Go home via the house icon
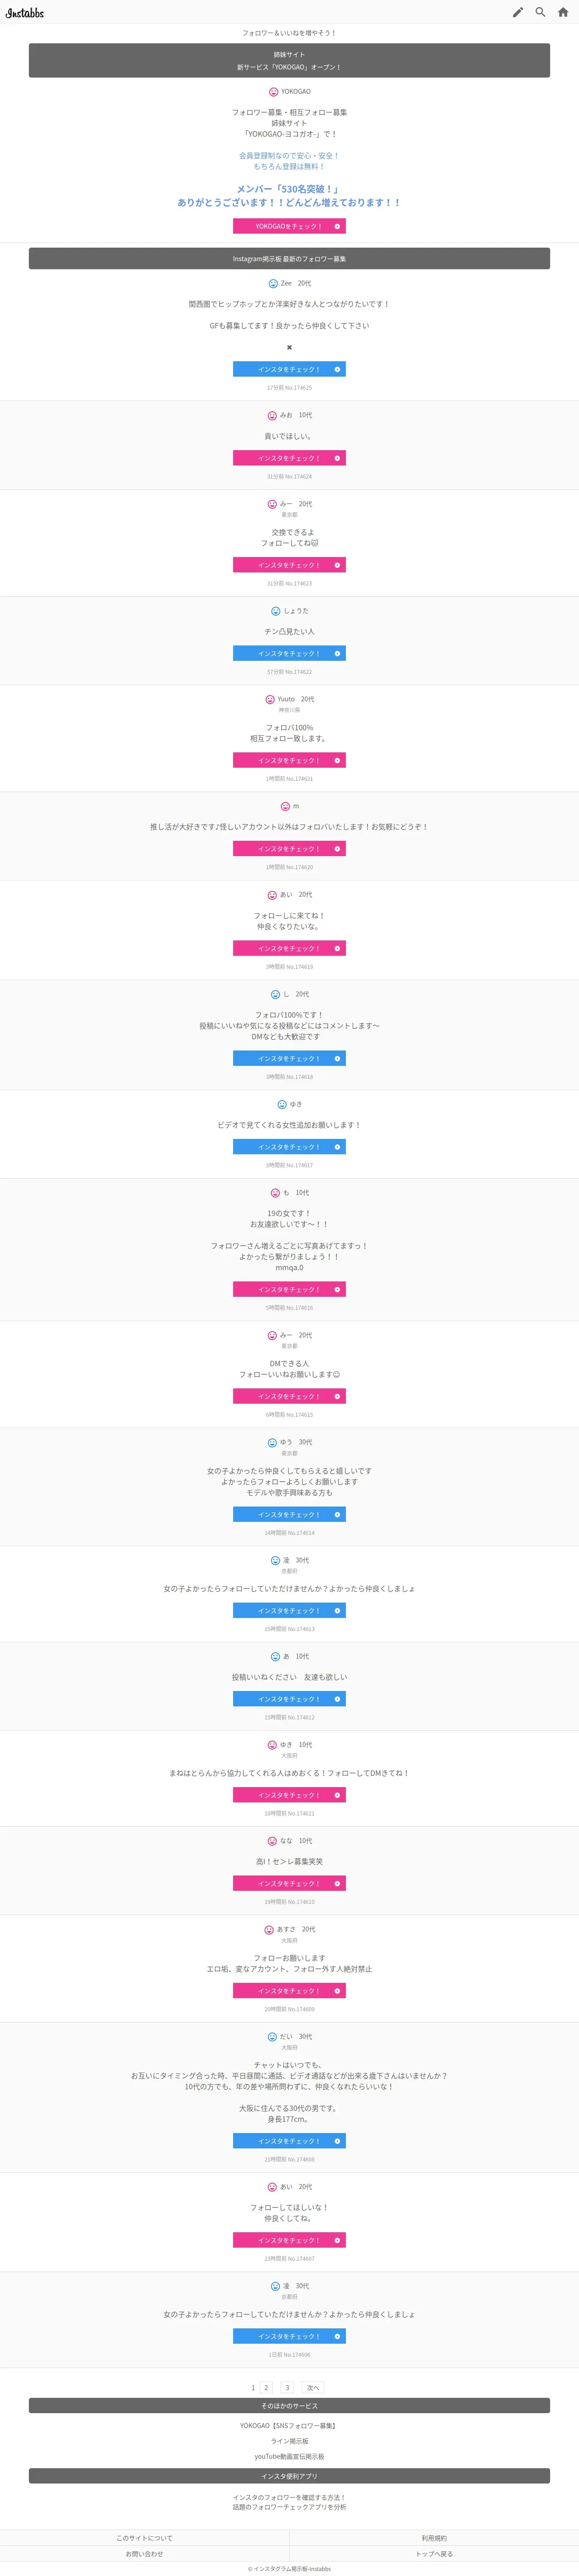This screenshot has width=579, height=2576. click(563, 13)
